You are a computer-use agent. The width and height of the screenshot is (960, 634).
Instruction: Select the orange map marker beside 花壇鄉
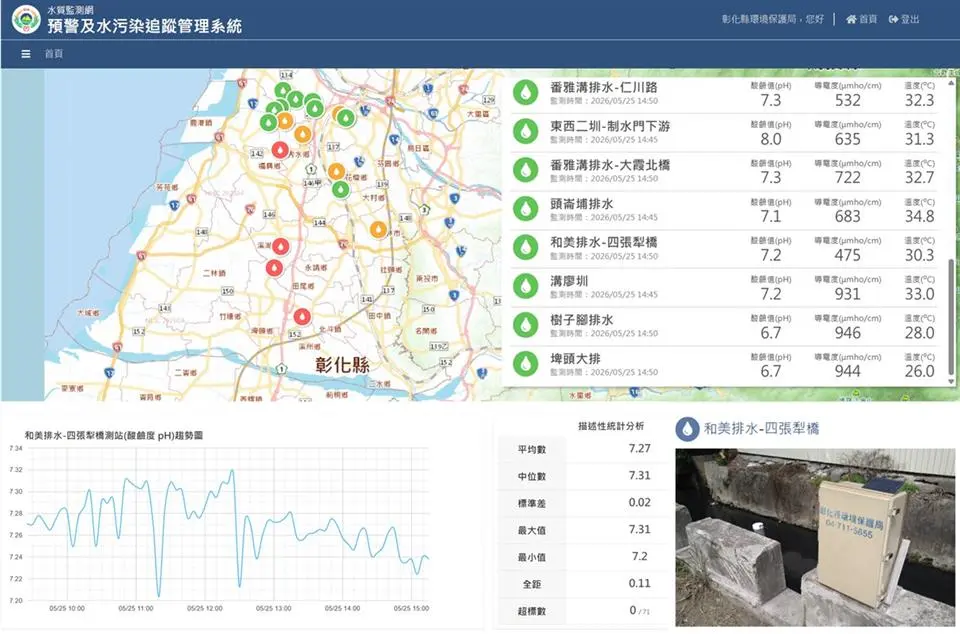pyautogui.click(x=336, y=171)
